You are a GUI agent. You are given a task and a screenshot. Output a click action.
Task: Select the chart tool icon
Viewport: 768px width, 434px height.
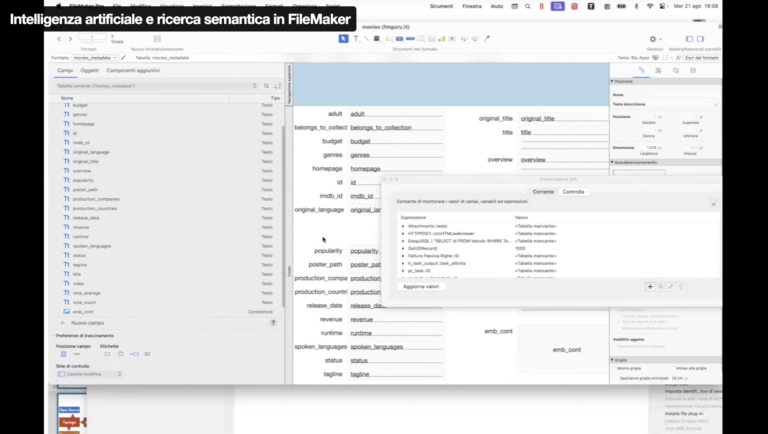point(441,39)
